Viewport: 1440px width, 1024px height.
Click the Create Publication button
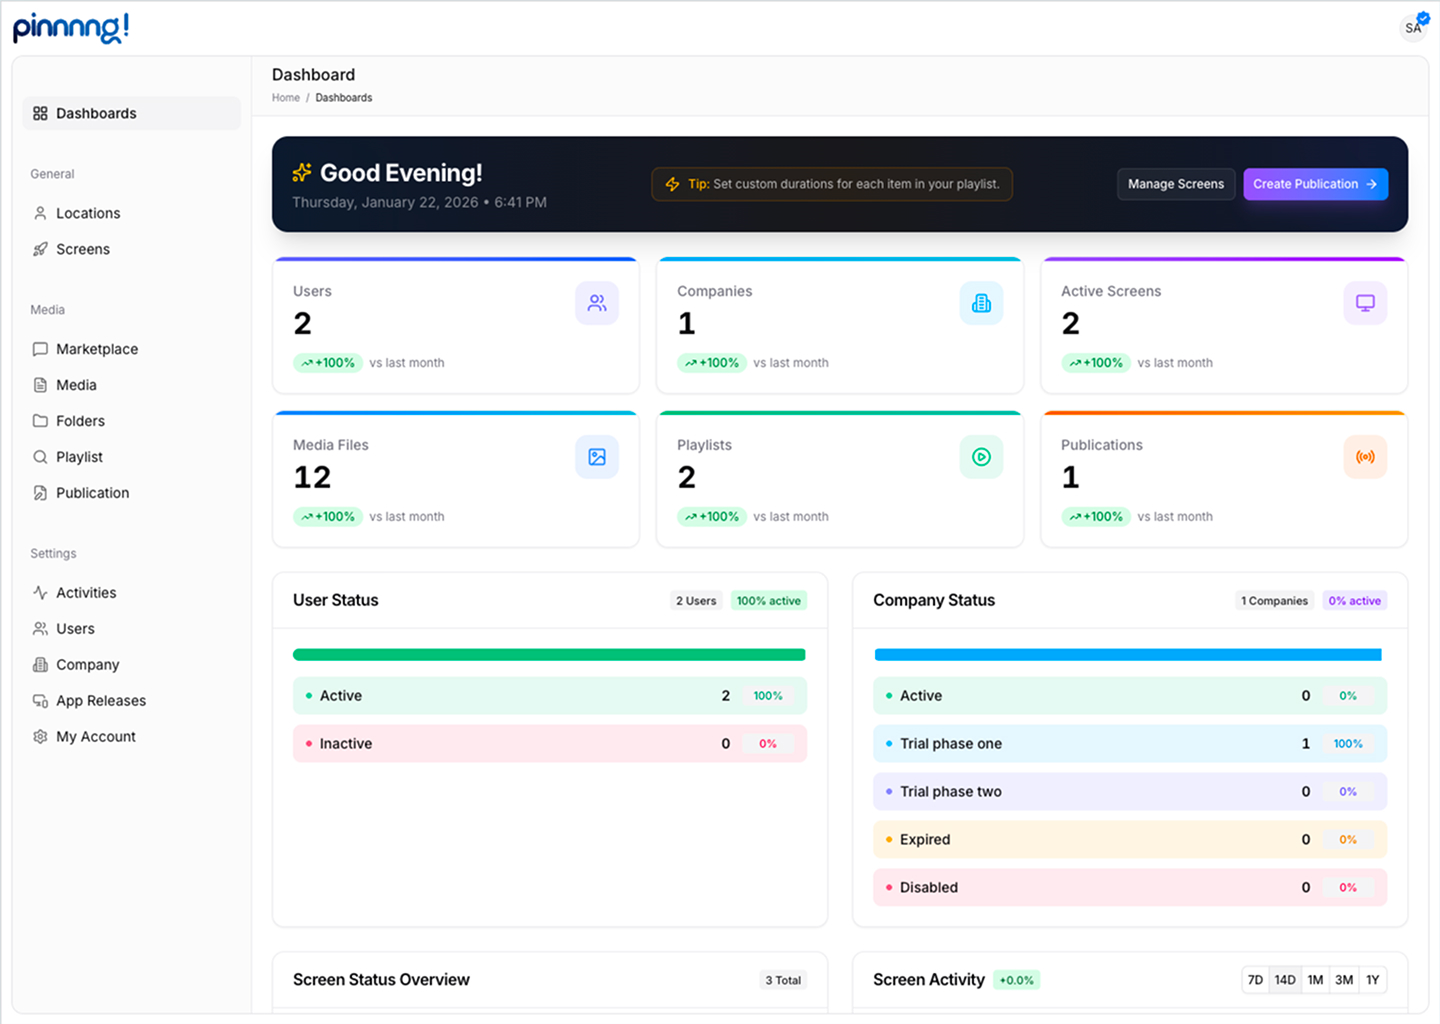tap(1315, 184)
